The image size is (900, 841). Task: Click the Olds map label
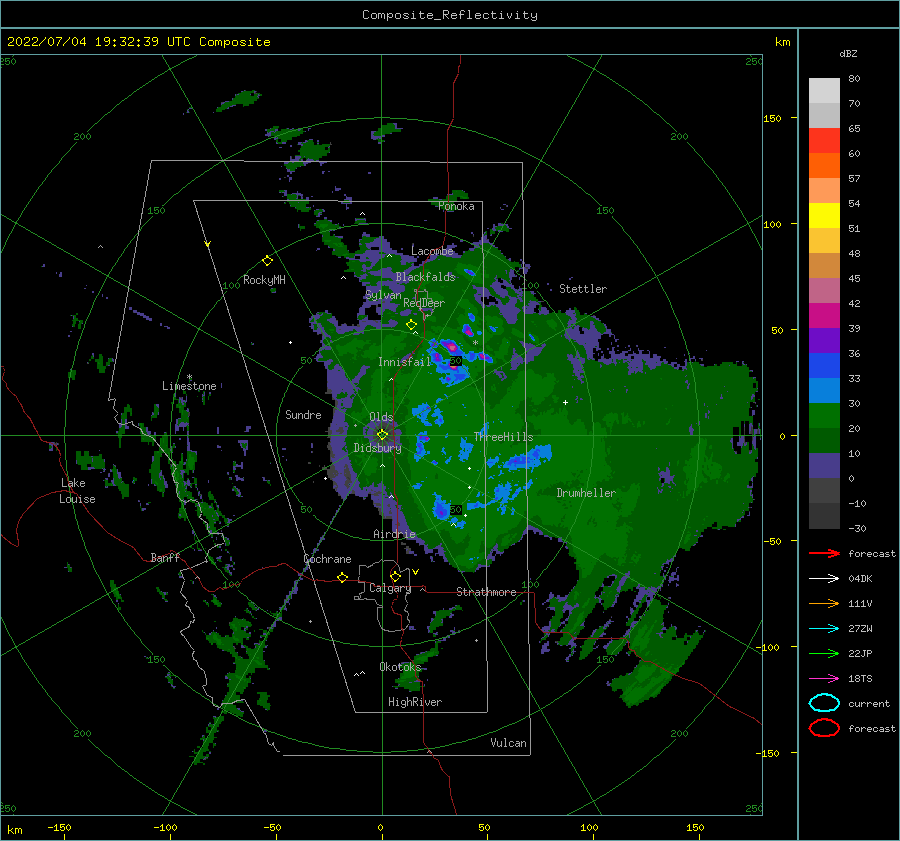tap(381, 417)
